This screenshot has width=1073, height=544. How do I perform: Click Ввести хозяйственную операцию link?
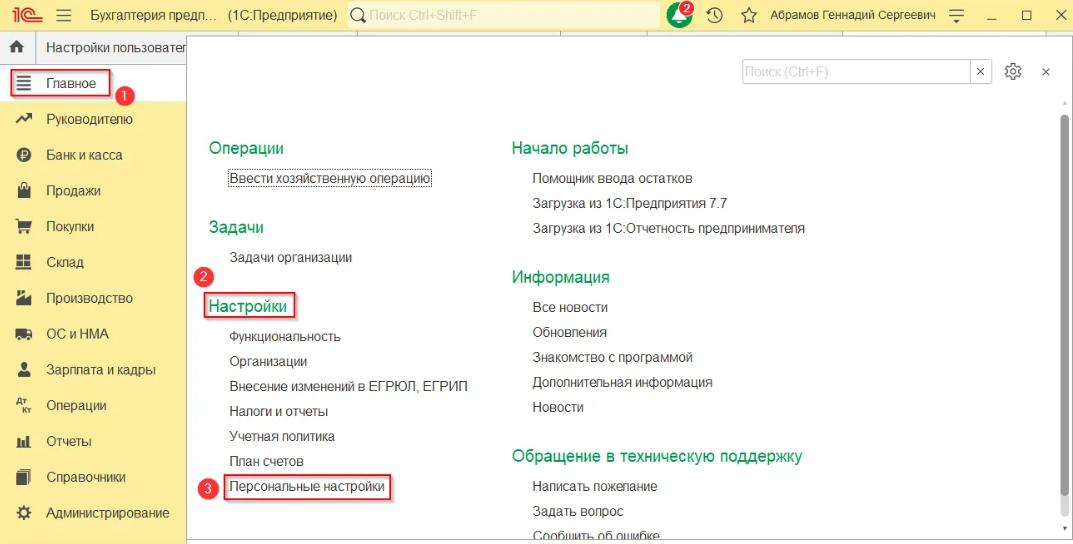tap(329, 178)
